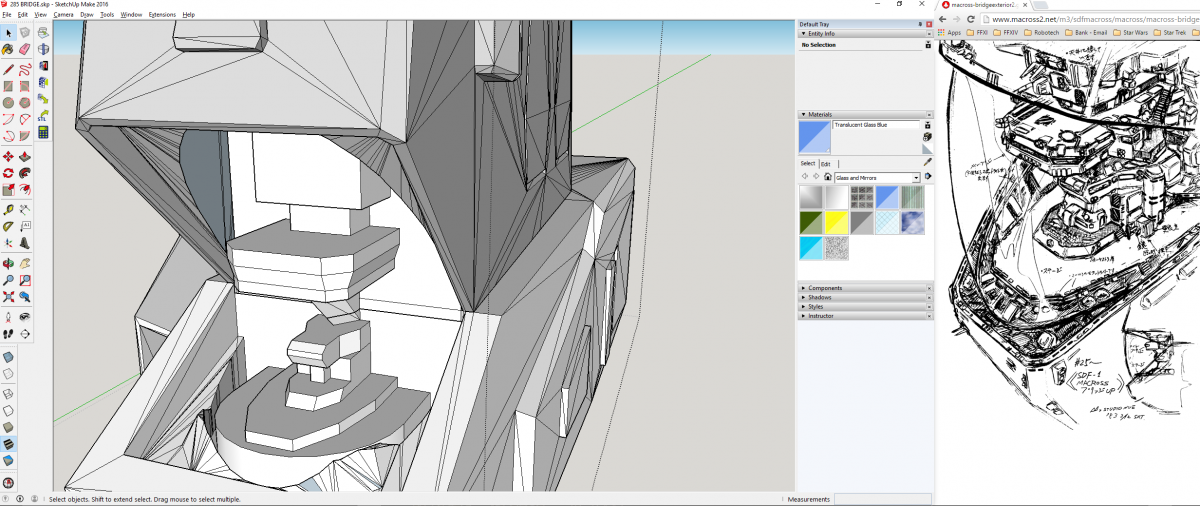Toggle X-Ray face style
The height and width of the screenshot is (506, 1200).
click(x=9, y=356)
